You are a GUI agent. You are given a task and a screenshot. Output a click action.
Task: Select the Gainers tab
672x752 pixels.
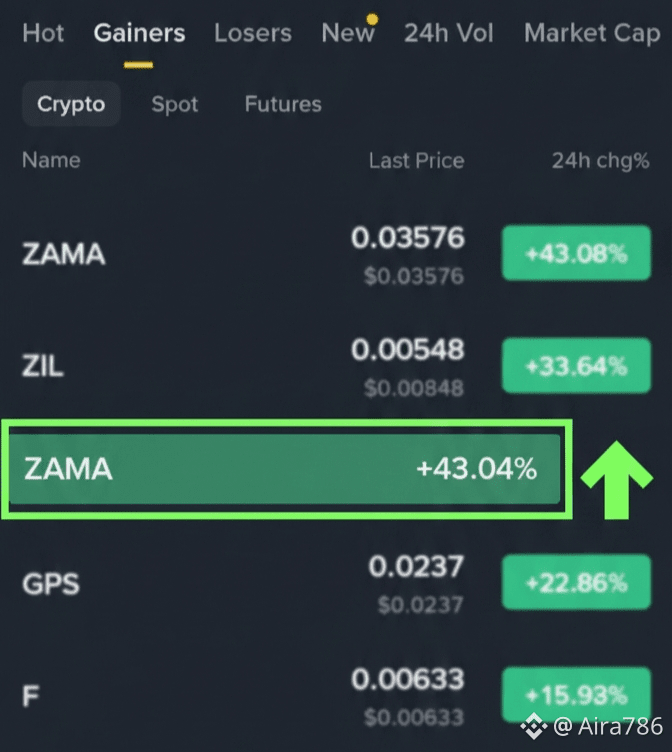coord(139,33)
